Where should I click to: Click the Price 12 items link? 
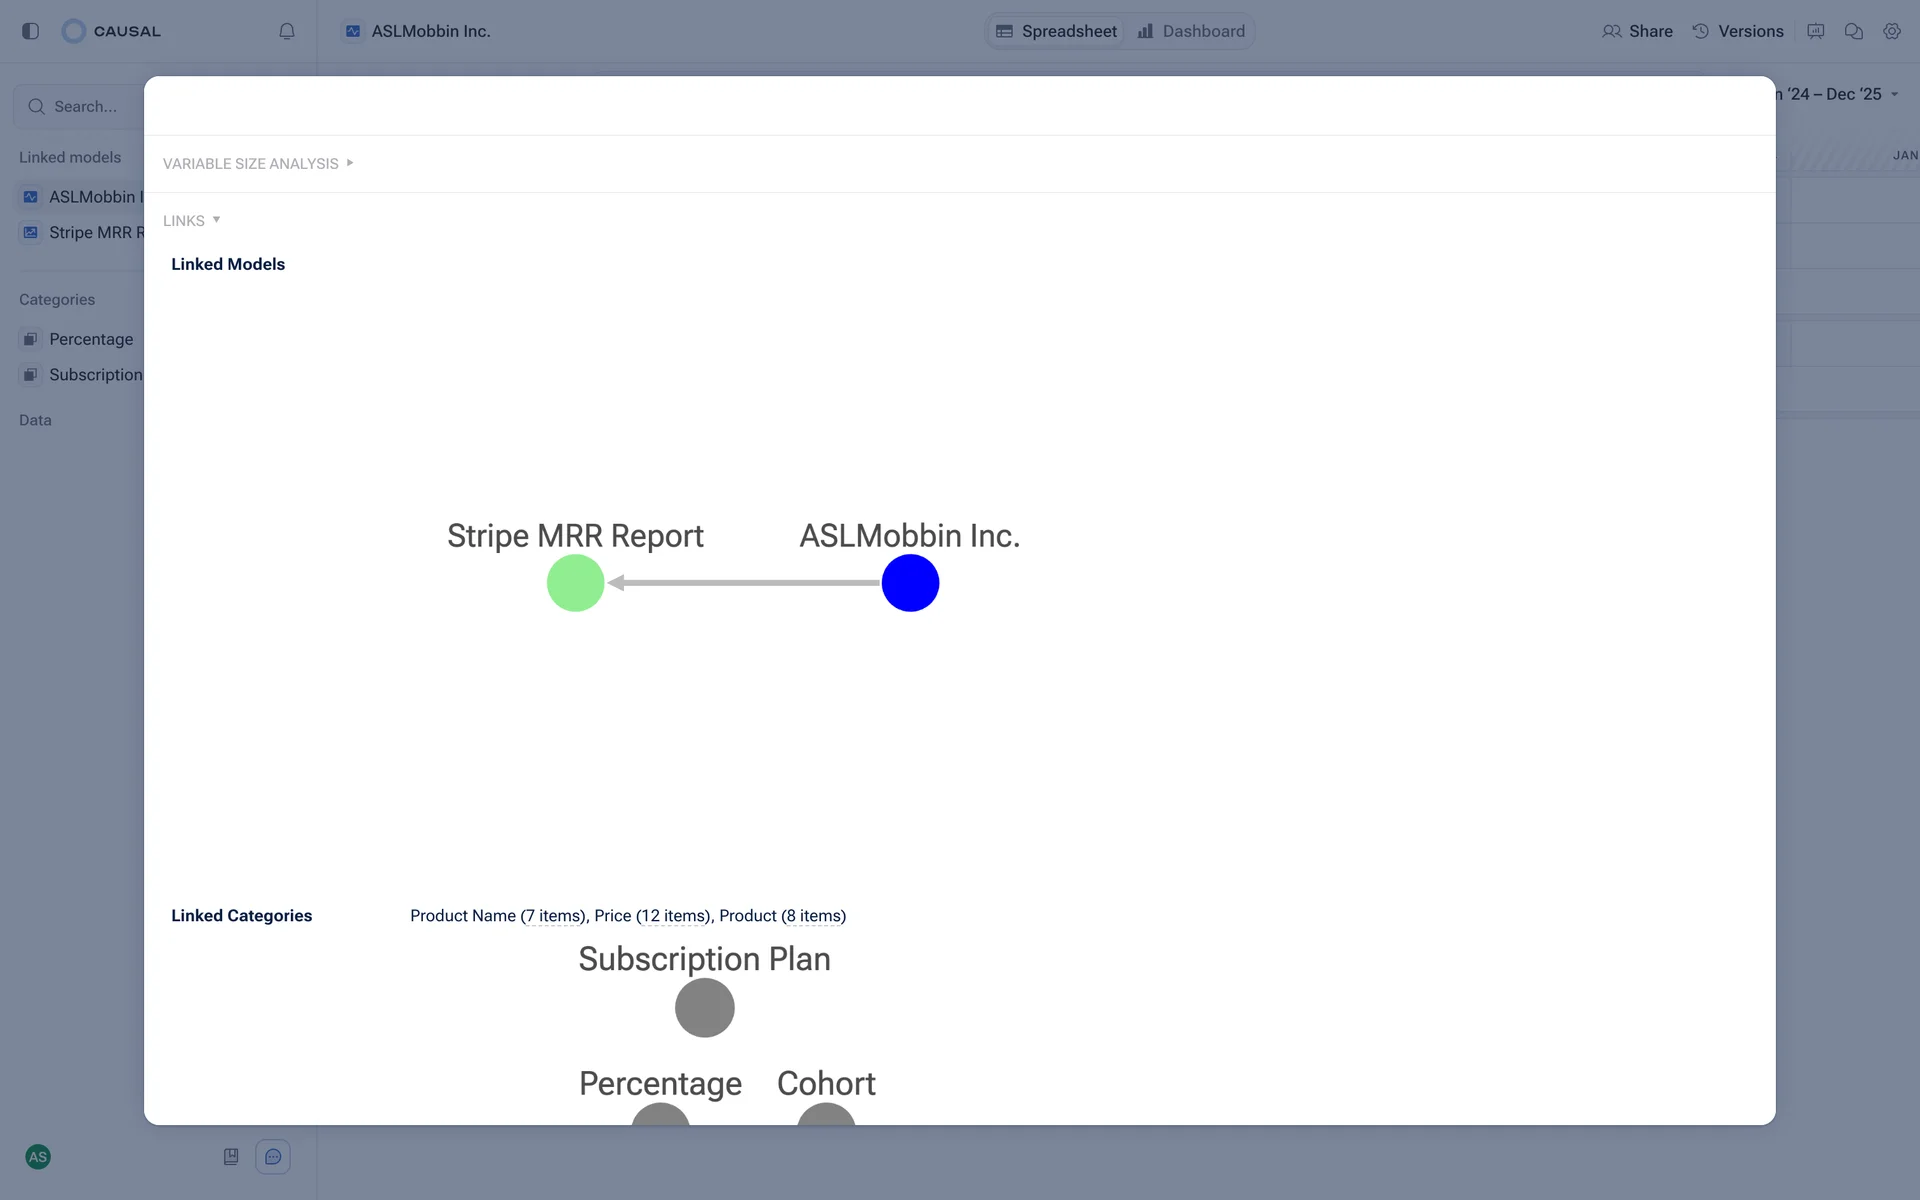(x=673, y=916)
